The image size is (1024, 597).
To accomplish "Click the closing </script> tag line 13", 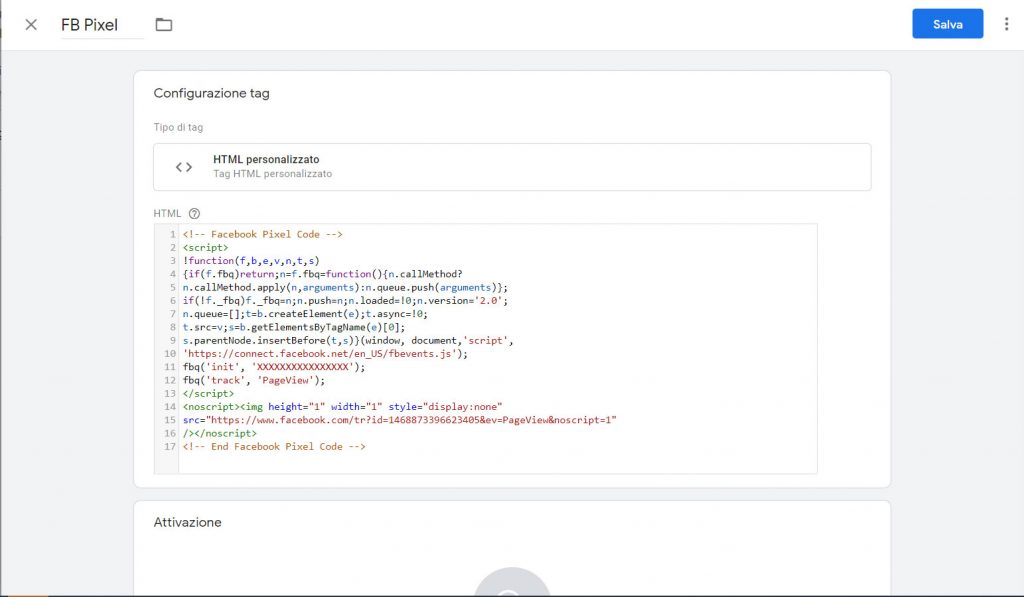I will [208, 394].
